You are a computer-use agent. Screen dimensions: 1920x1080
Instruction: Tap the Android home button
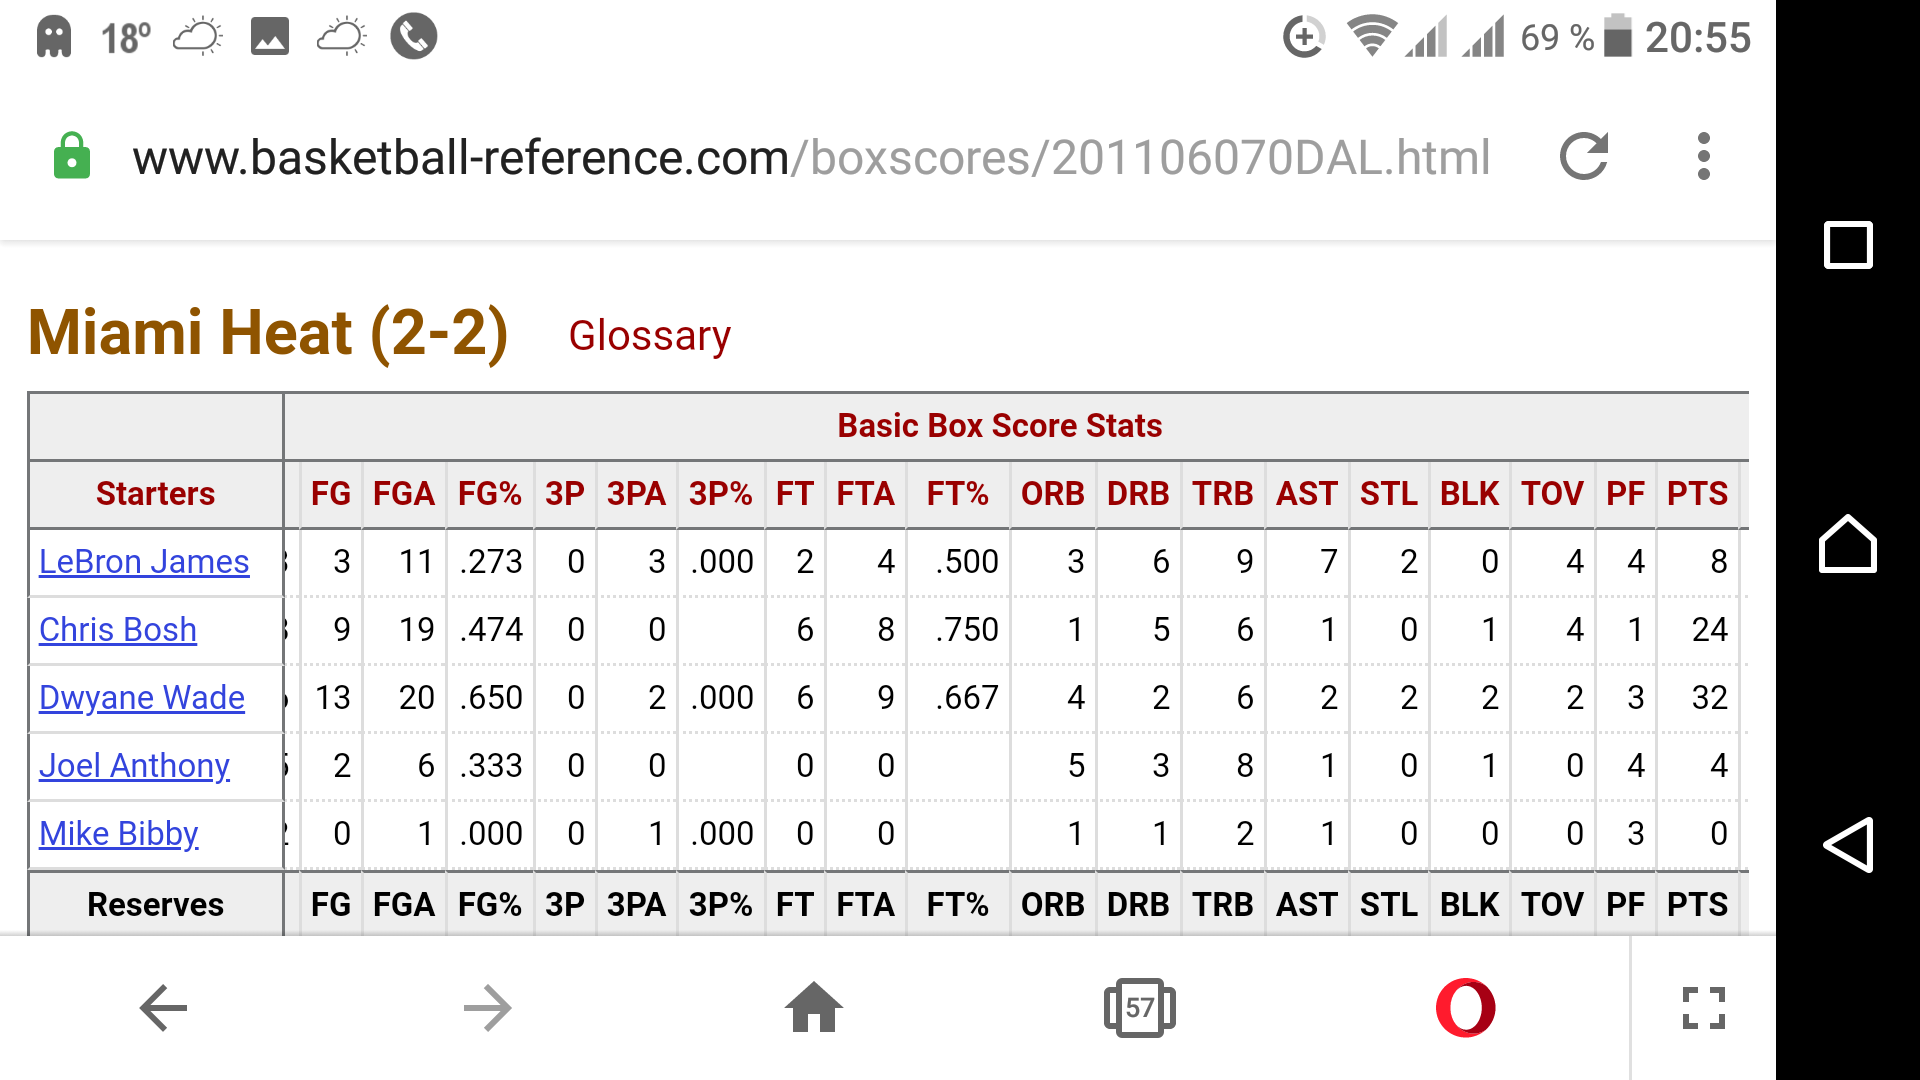click(1848, 544)
